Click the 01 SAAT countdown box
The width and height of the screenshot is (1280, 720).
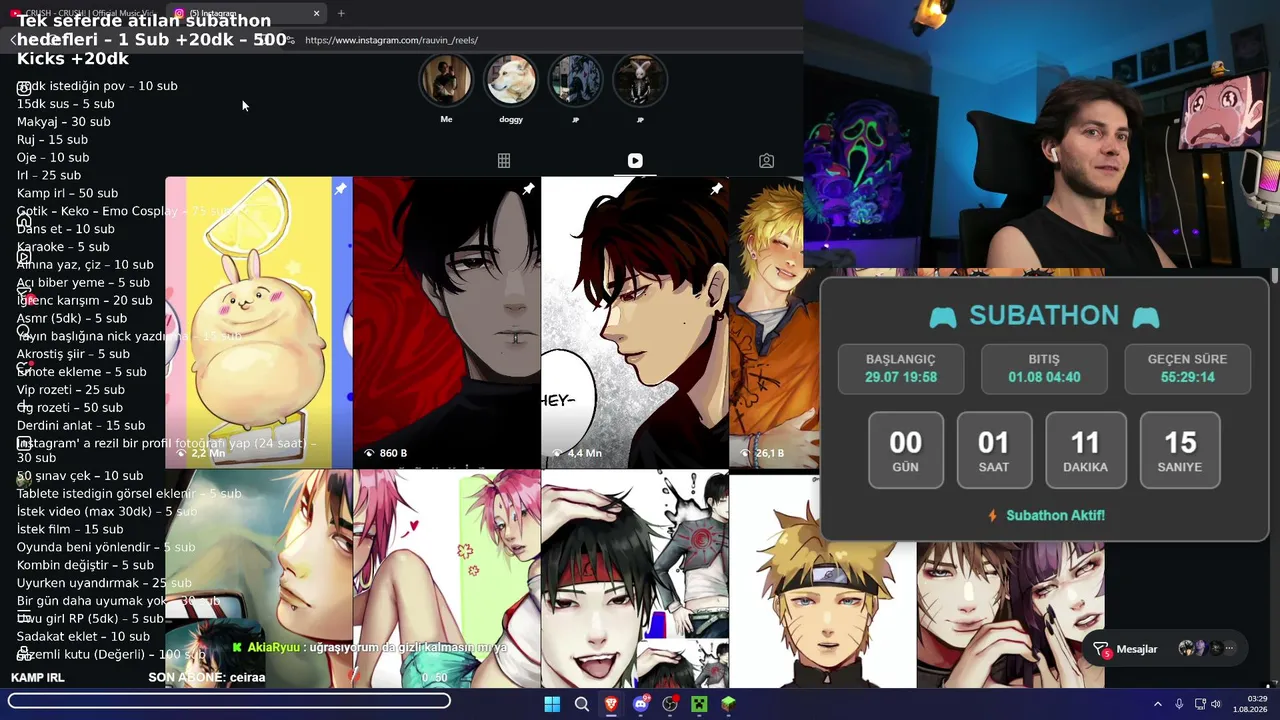pyautogui.click(x=994, y=450)
